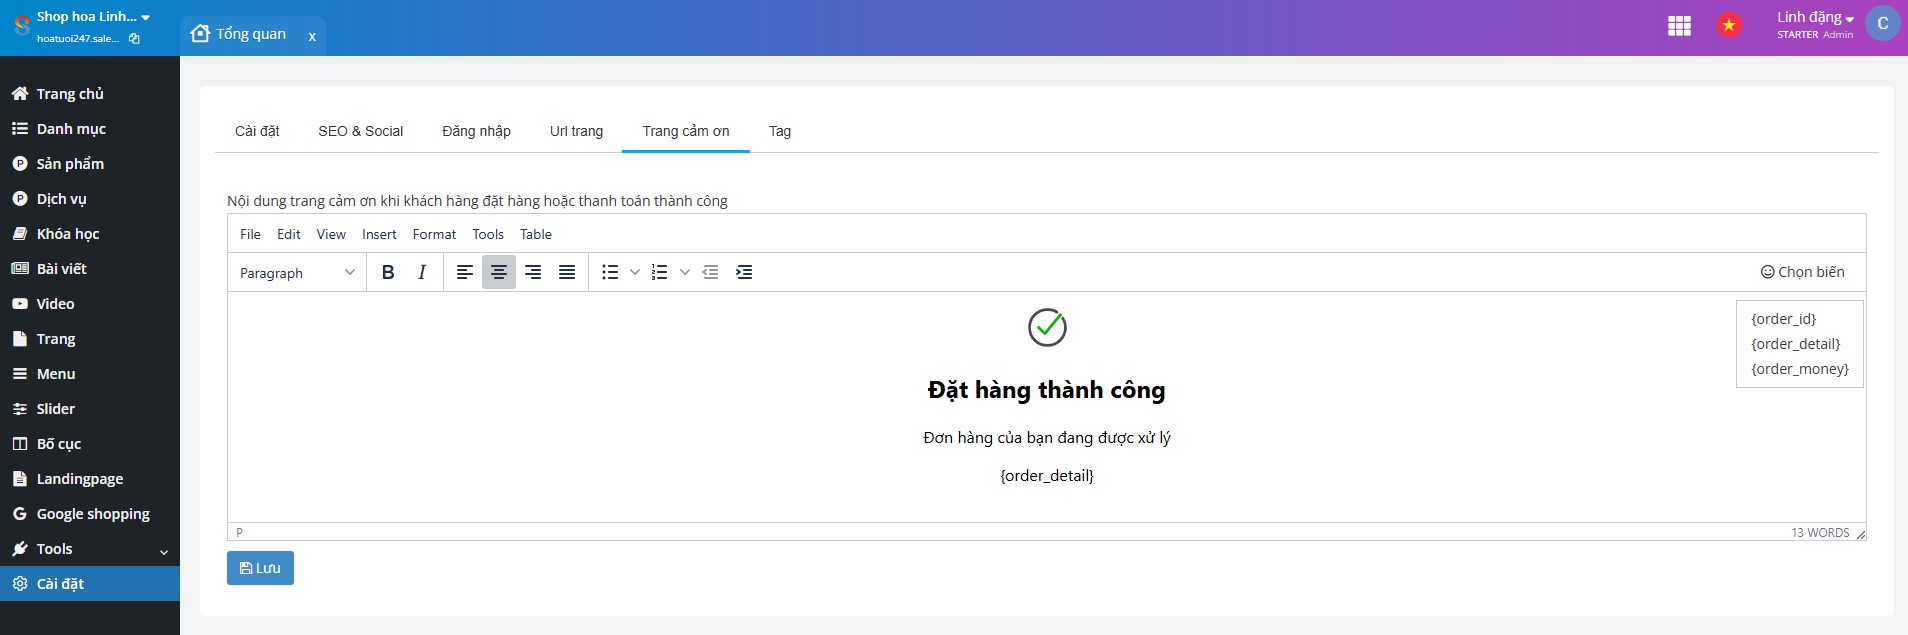The width and height of the screenshot is (1908, 635).
Task: Insert the {order_money} variable
Action: [1800, 369]
